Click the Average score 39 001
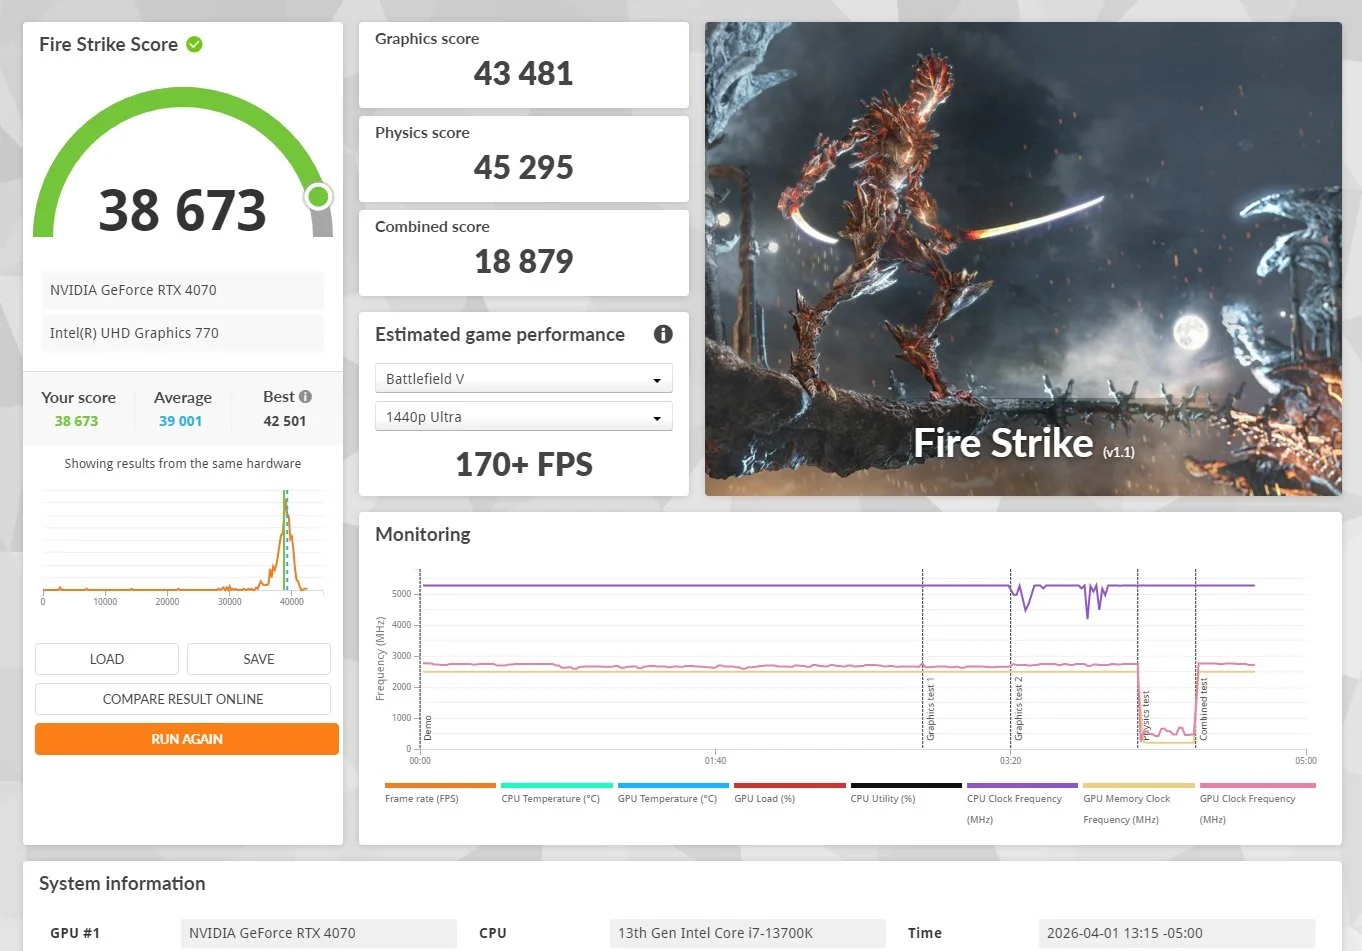1362x951 pixels. (x=180, y=421)
